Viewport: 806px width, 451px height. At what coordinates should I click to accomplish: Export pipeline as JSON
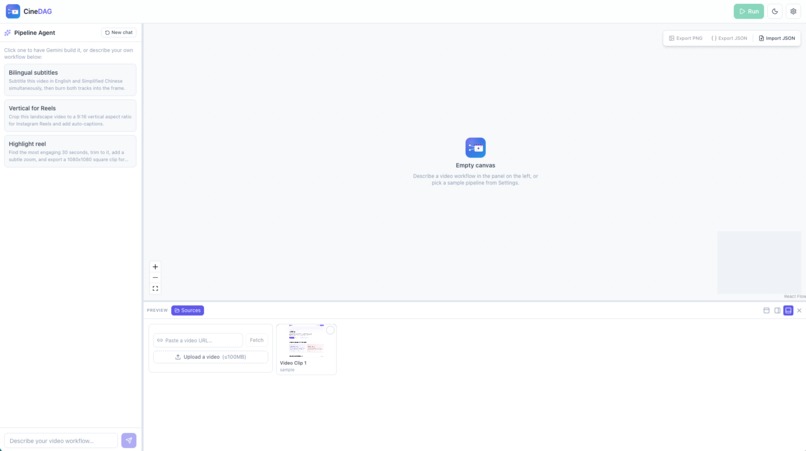[x=729, y=38]
